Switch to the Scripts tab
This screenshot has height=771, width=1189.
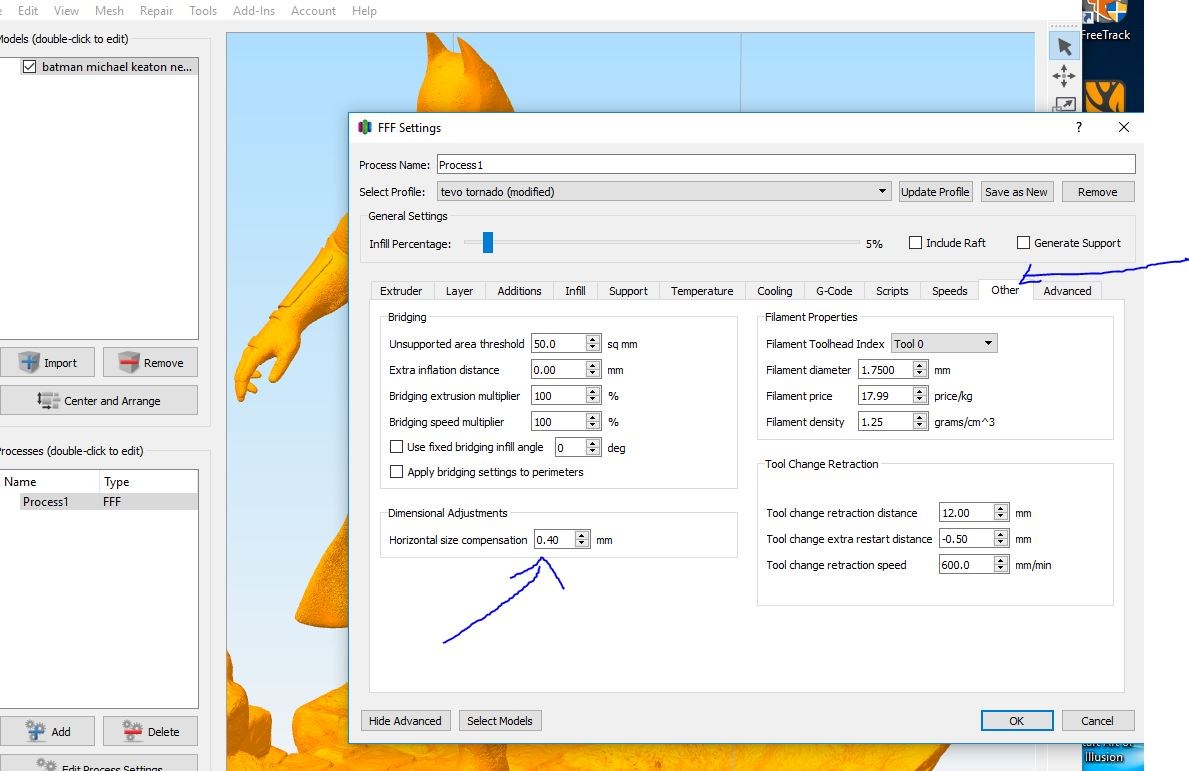click(x=893, y=291)
